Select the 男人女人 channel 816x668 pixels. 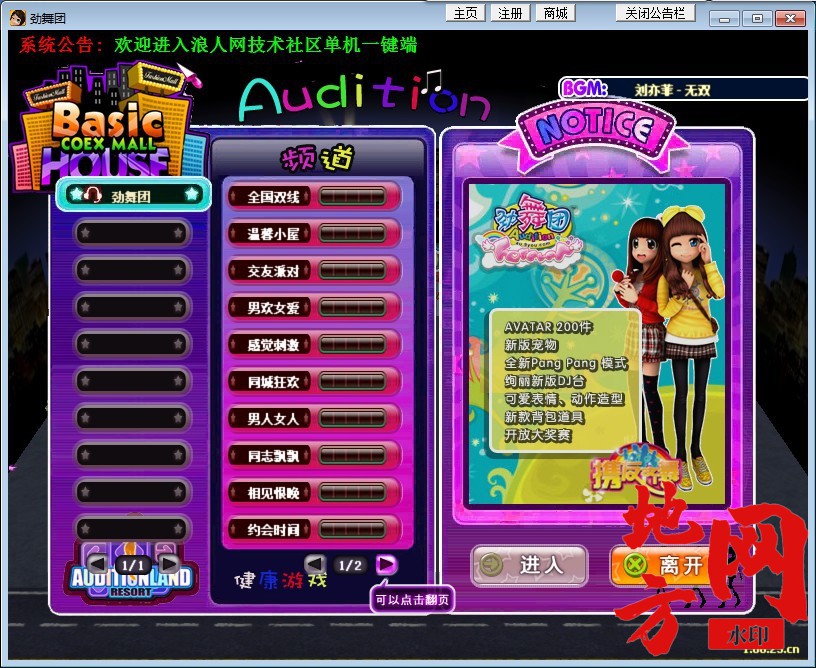[x=314, y=418]
